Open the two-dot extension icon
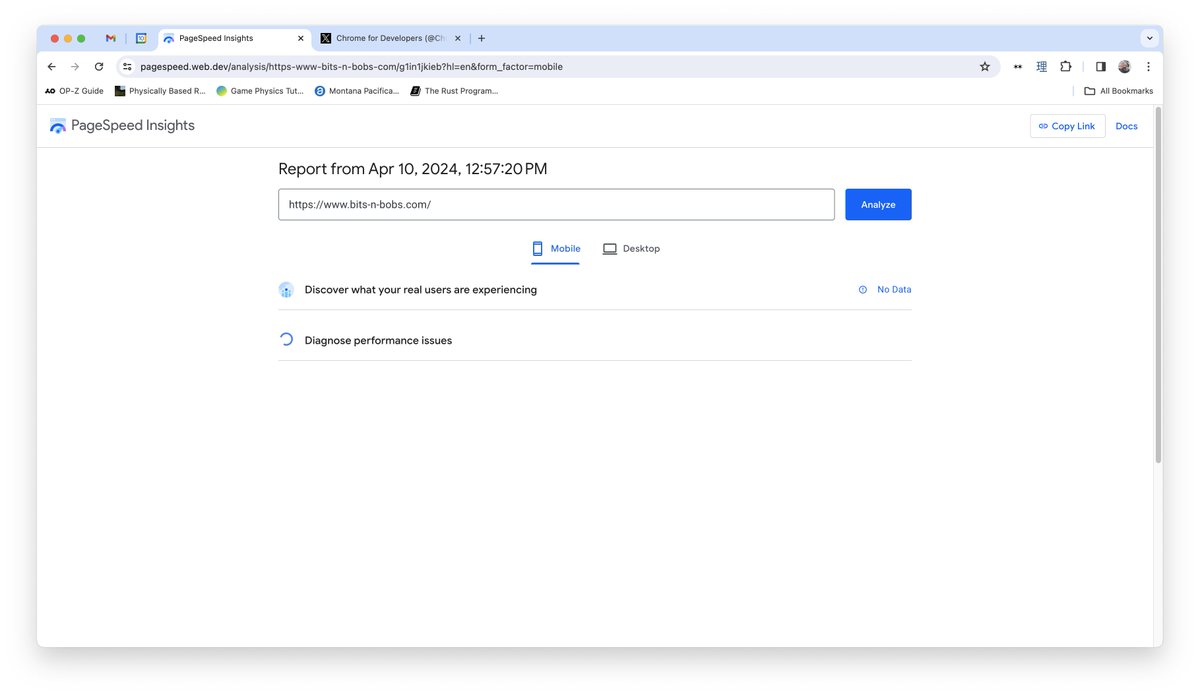 click(1018, 67)
